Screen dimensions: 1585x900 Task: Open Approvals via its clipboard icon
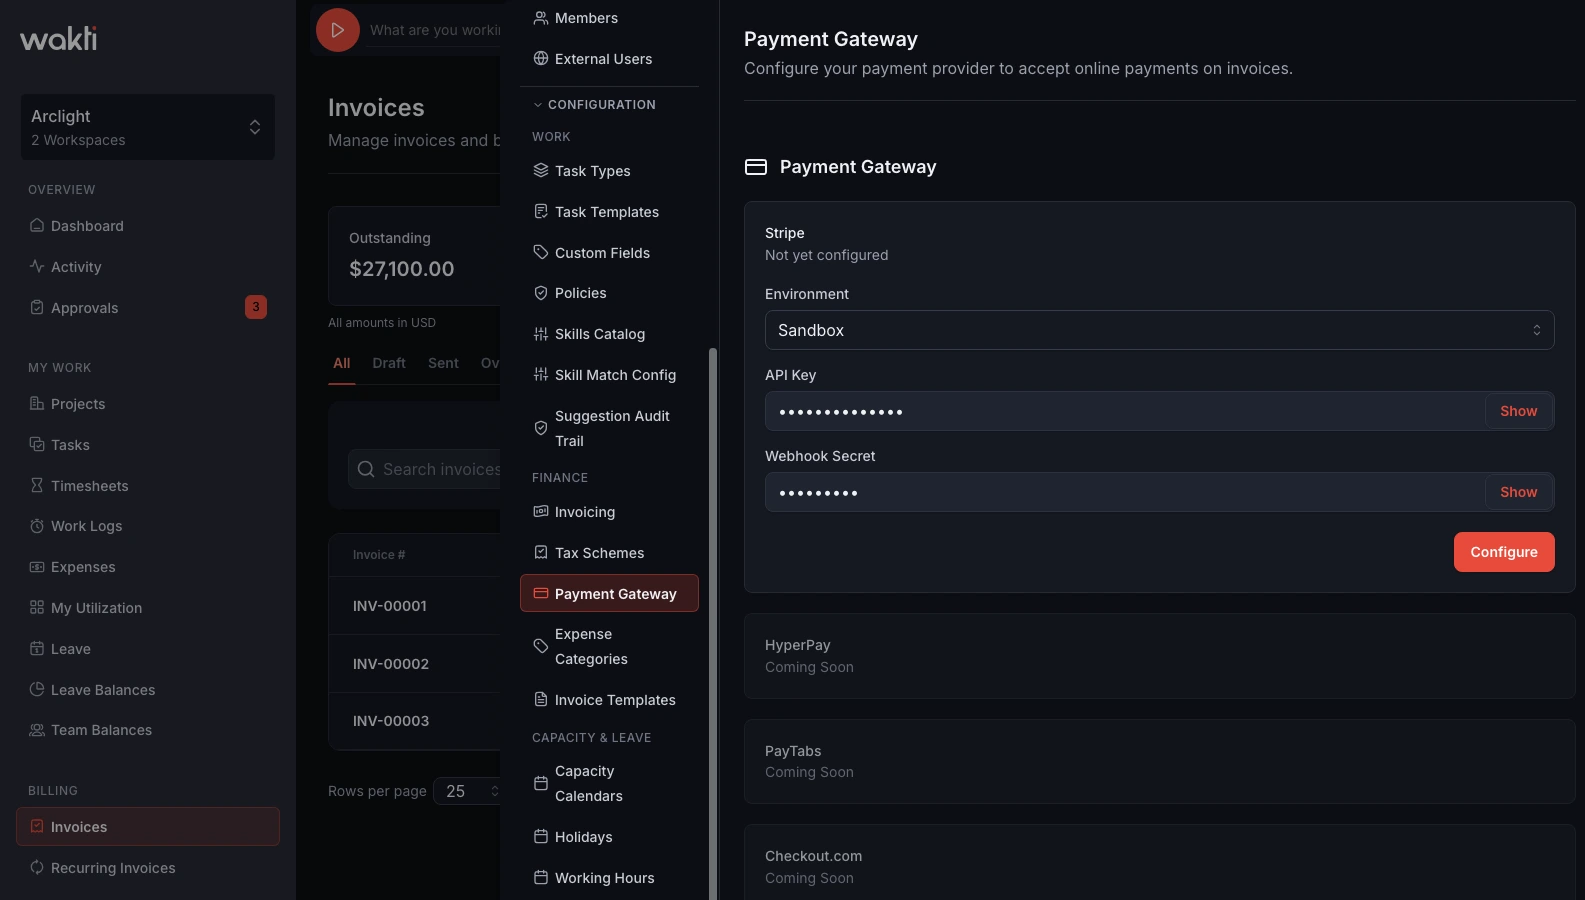[37, 308]
